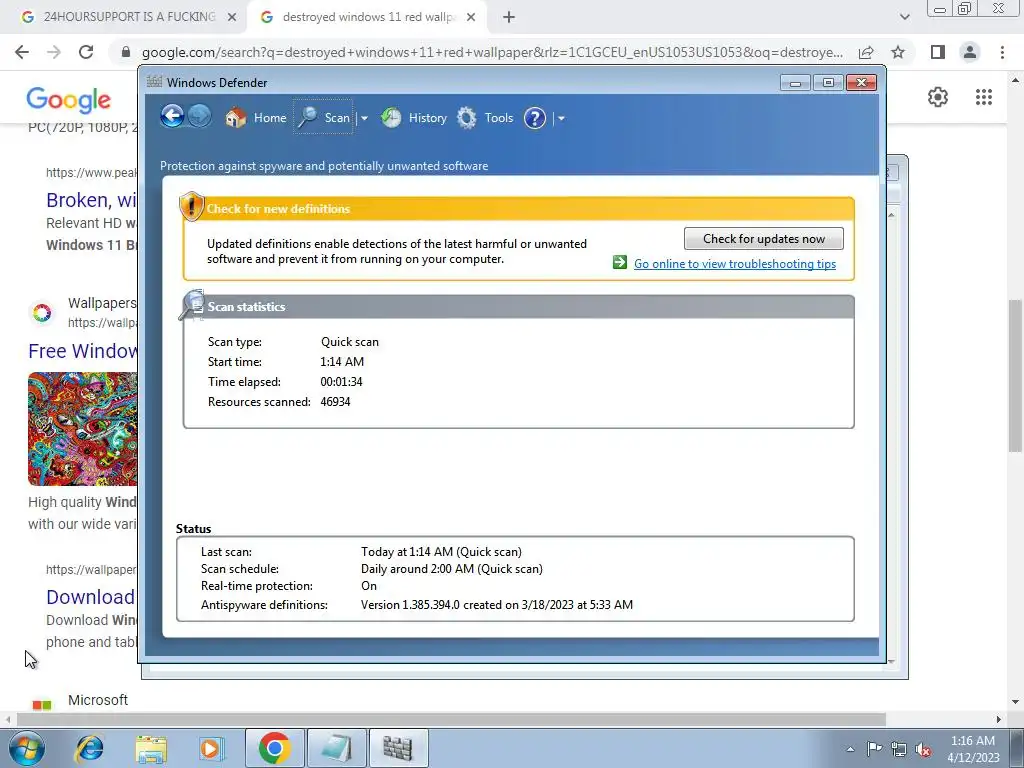
Task: Switch to Windows Defender taskbar button
Action: pyautogui.click(x=398, y=748)
